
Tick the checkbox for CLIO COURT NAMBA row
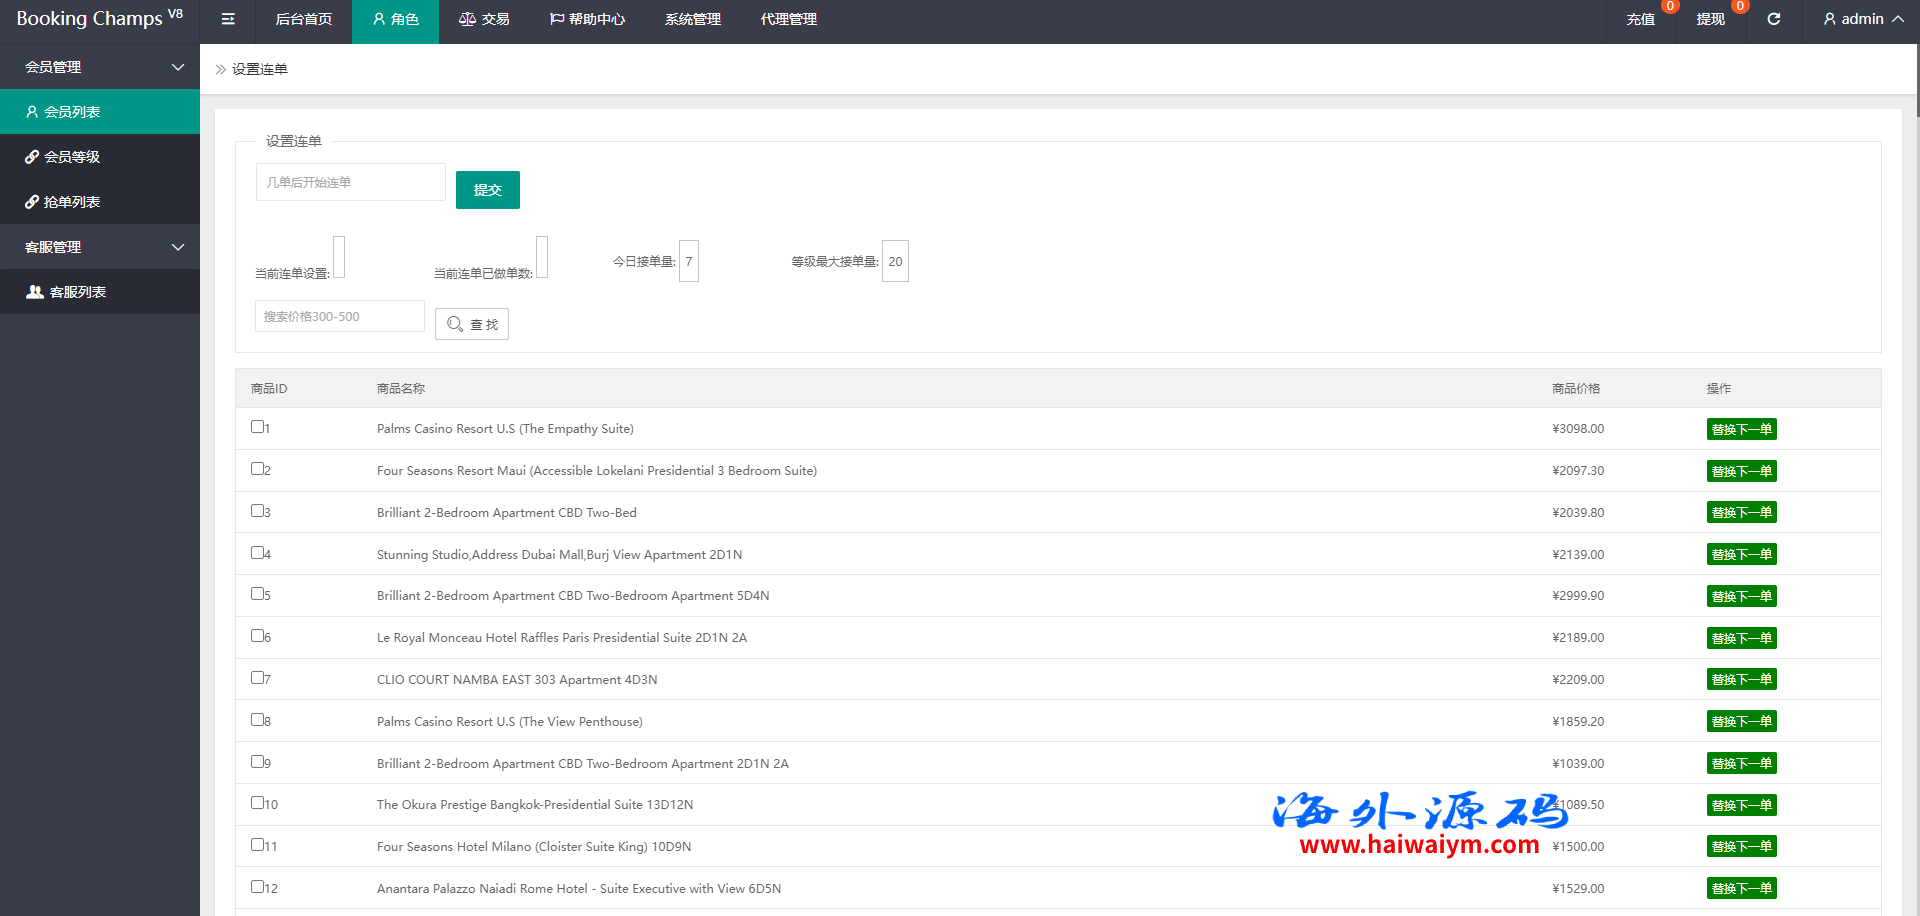pos(257,678)
